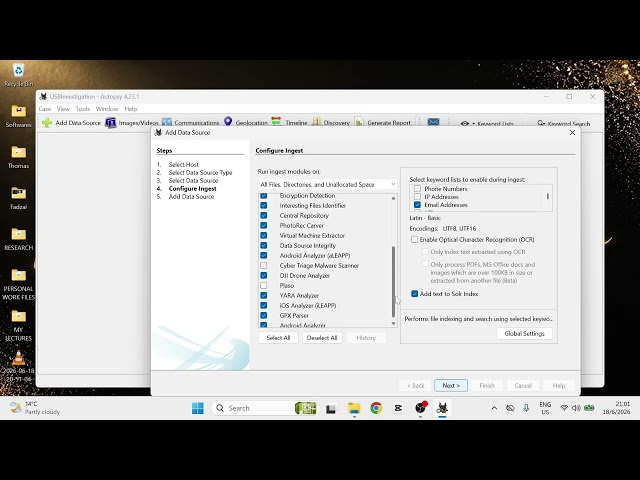Open the Case menu
The image size is (640, 480).
coord(45,109)
